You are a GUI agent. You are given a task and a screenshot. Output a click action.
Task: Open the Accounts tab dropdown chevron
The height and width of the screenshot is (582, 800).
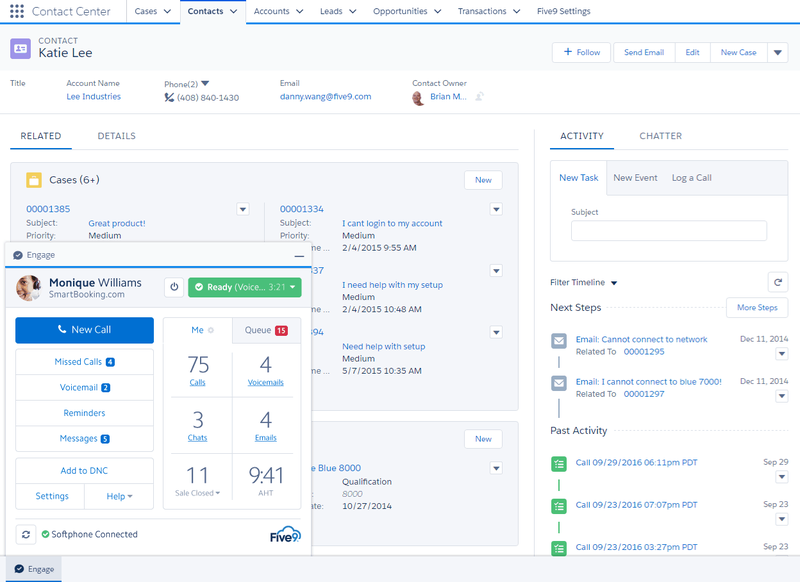point(299,11)
